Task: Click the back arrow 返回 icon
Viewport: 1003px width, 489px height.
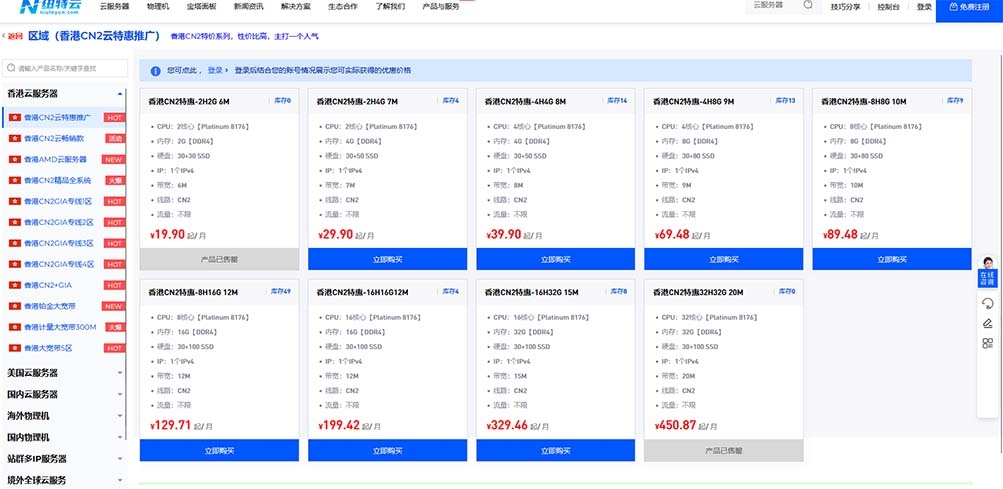Action: [x=13, y=36]
